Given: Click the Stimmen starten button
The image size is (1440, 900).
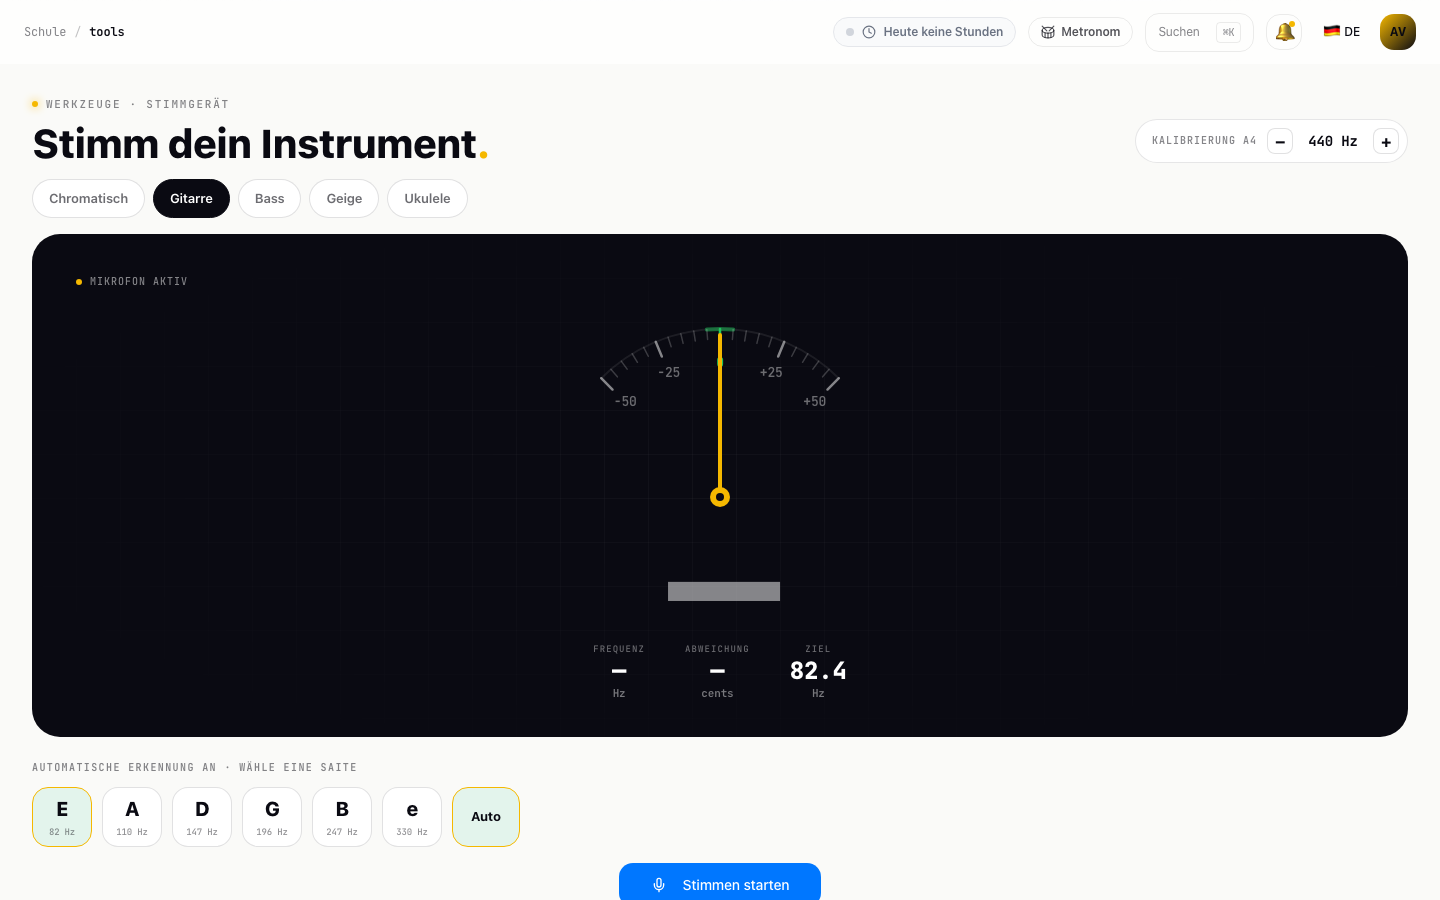Looking at the screenshot, I should pyautogui.click(x=720, y=882).
